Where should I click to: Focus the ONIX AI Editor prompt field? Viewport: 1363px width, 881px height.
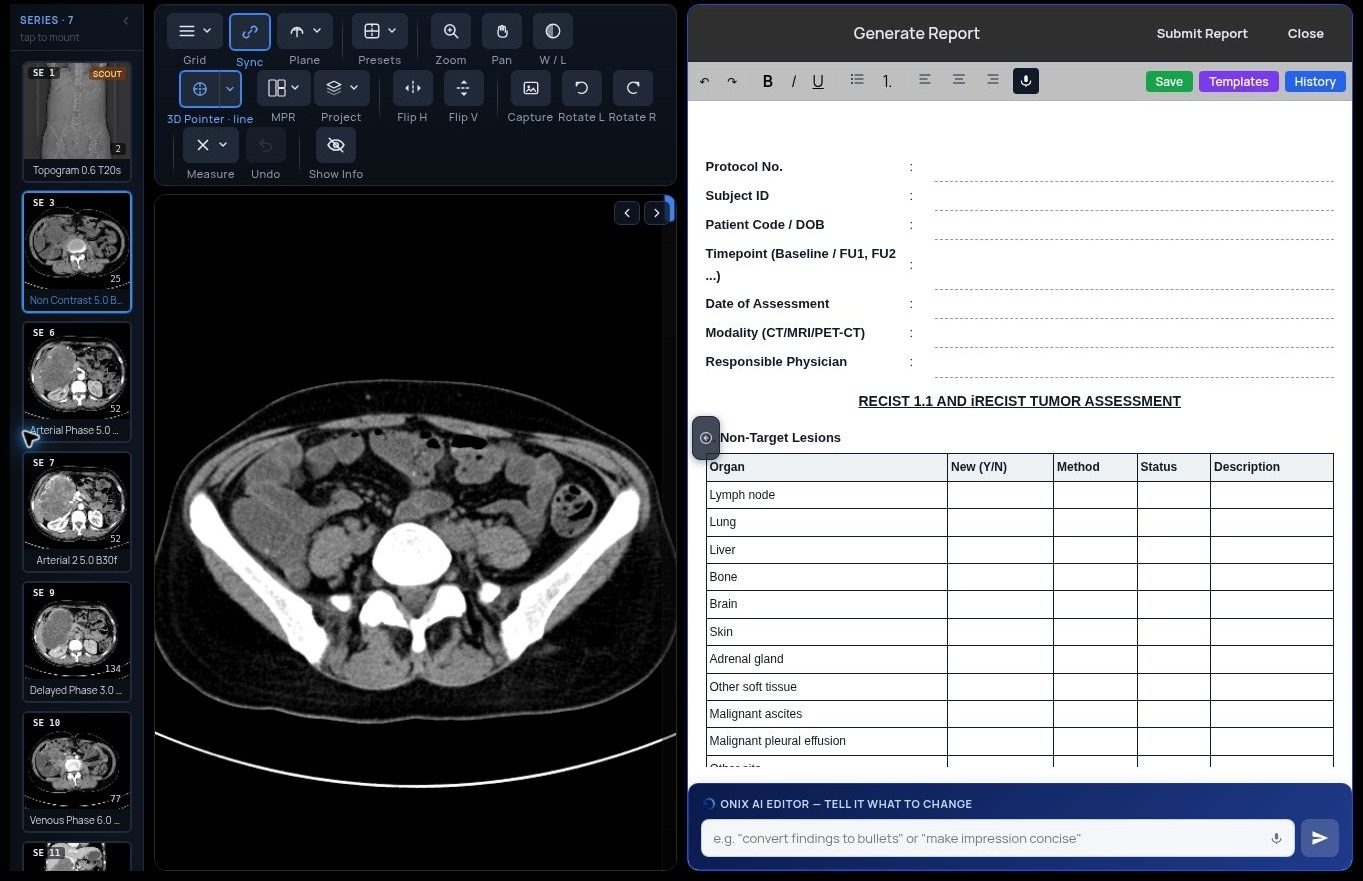[997, 838]
